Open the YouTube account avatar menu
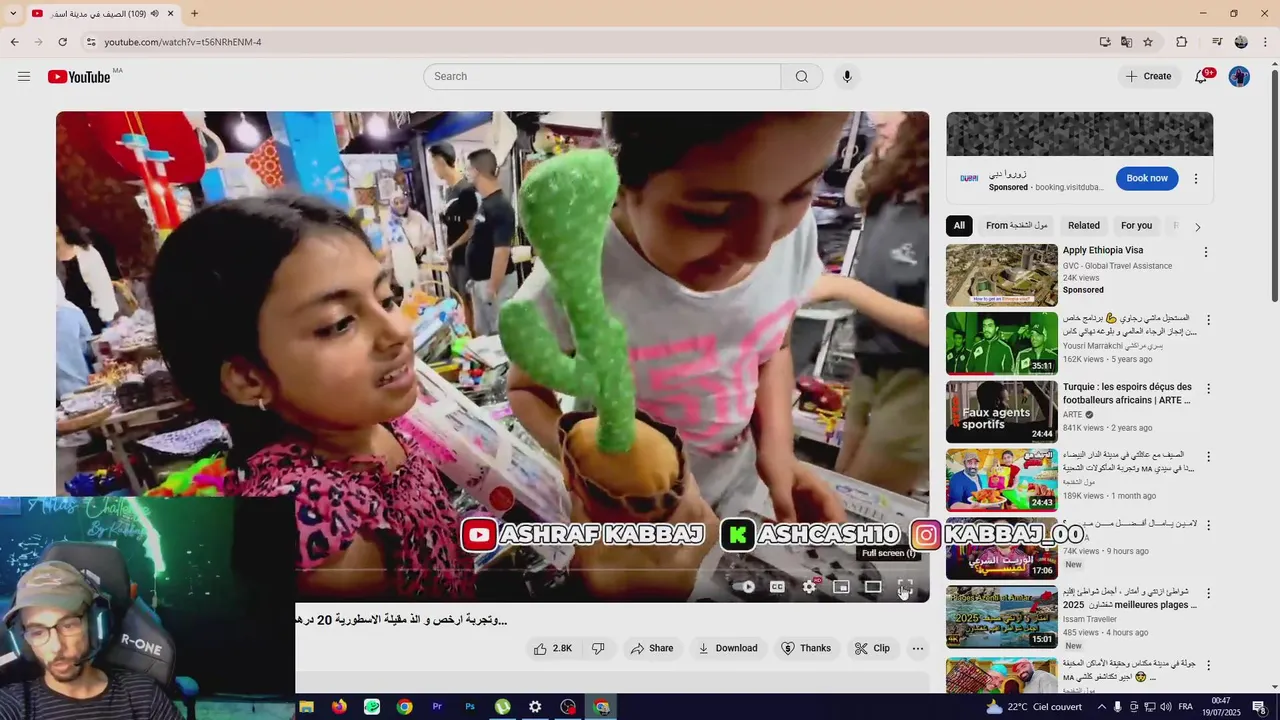The image size is (1280, 720). tap(1239, 77)
